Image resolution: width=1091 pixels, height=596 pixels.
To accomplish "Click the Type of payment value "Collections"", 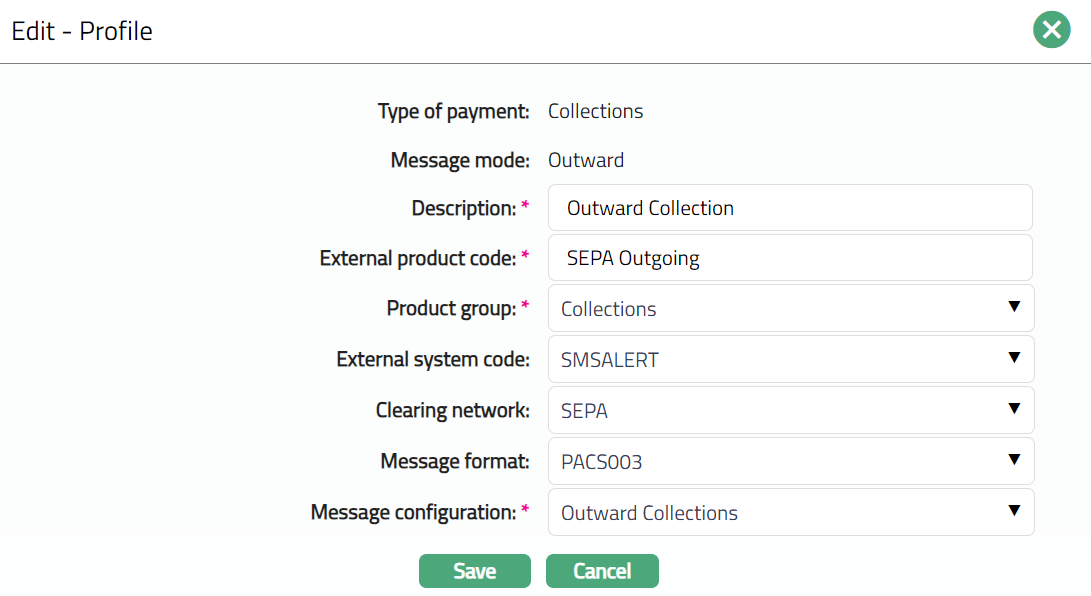I will [595, 111].
